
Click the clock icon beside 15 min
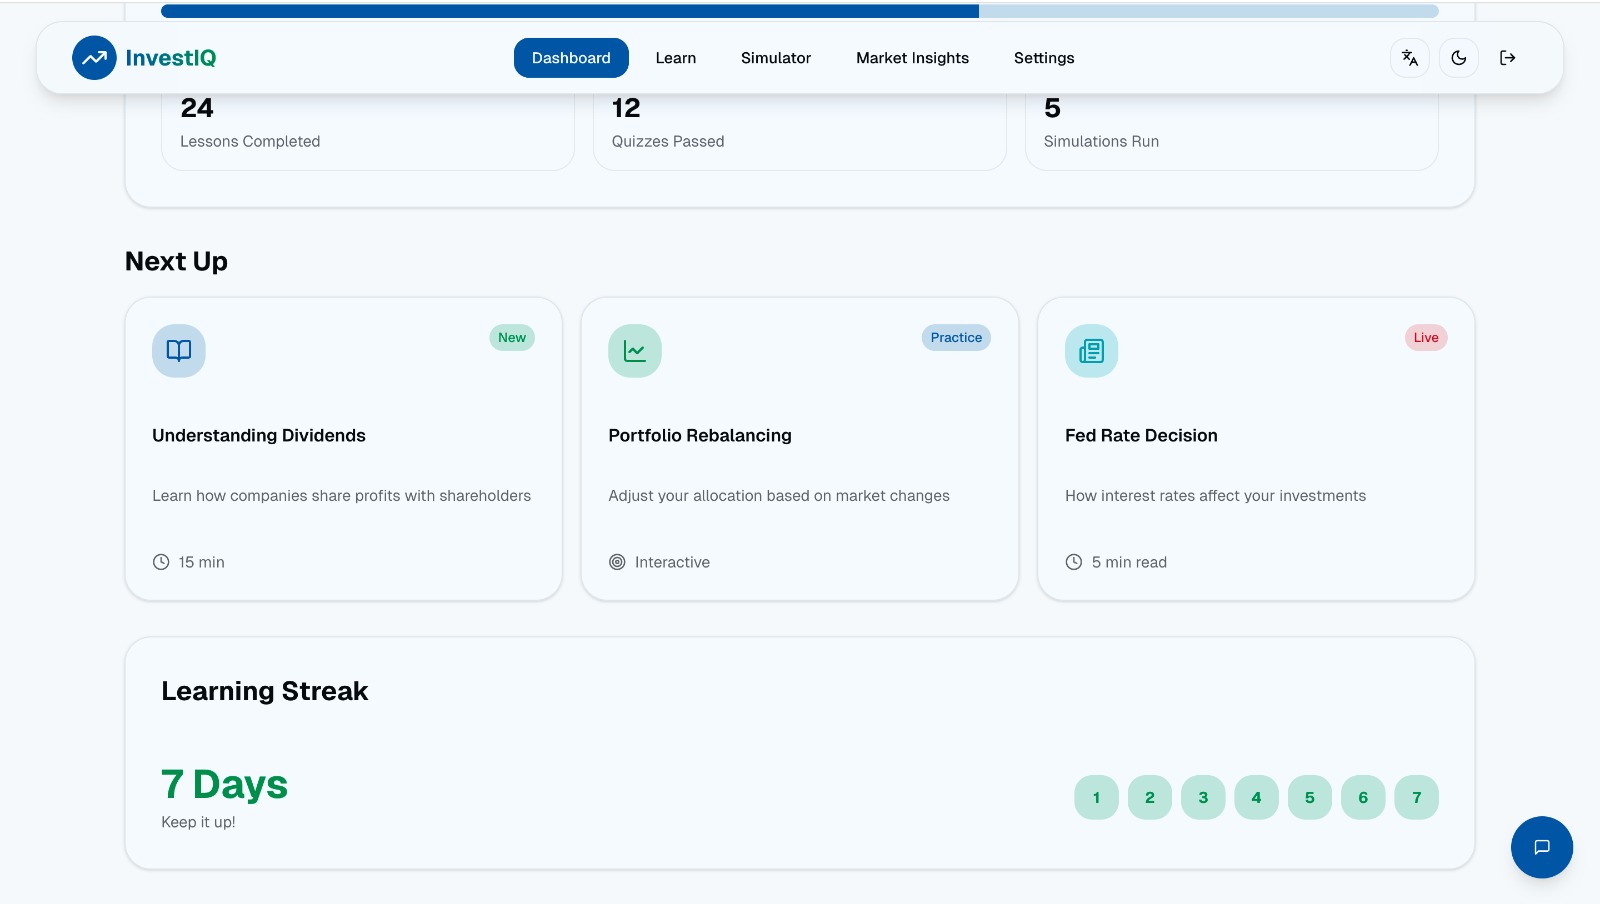[x=161, y=562]
